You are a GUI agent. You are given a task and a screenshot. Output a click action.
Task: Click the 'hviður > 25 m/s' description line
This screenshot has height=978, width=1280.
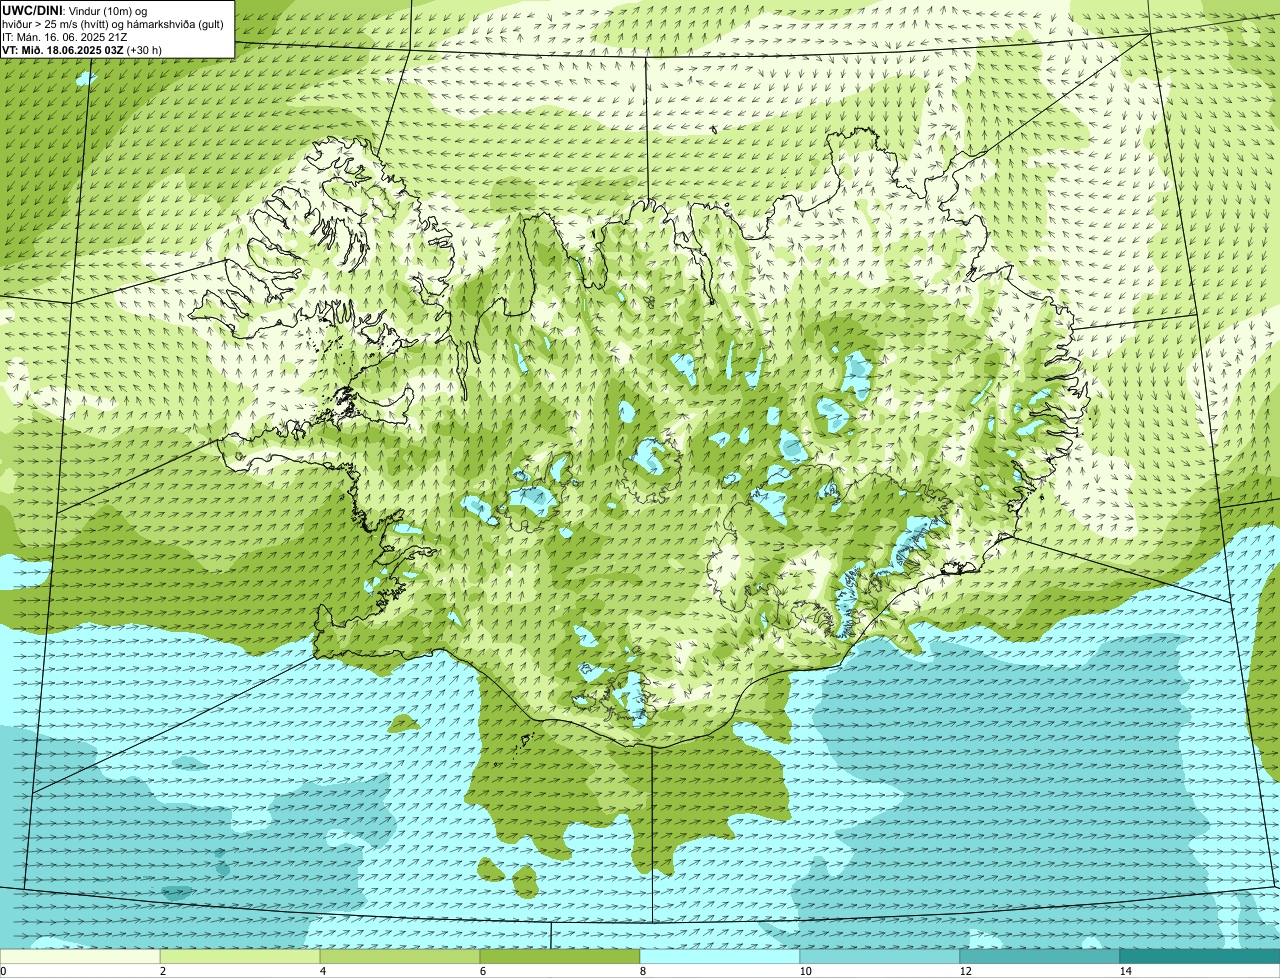(x=112, y=24)
